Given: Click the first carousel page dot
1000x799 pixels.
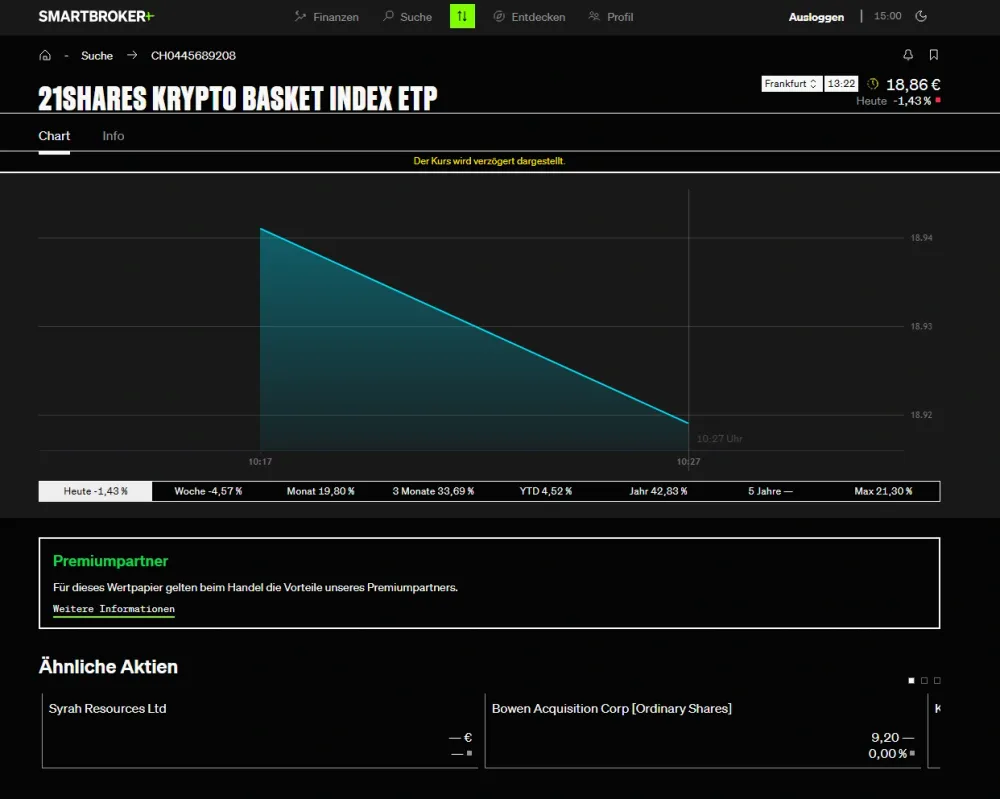Looking at the screenshot, I should click(x=911, y=680).
